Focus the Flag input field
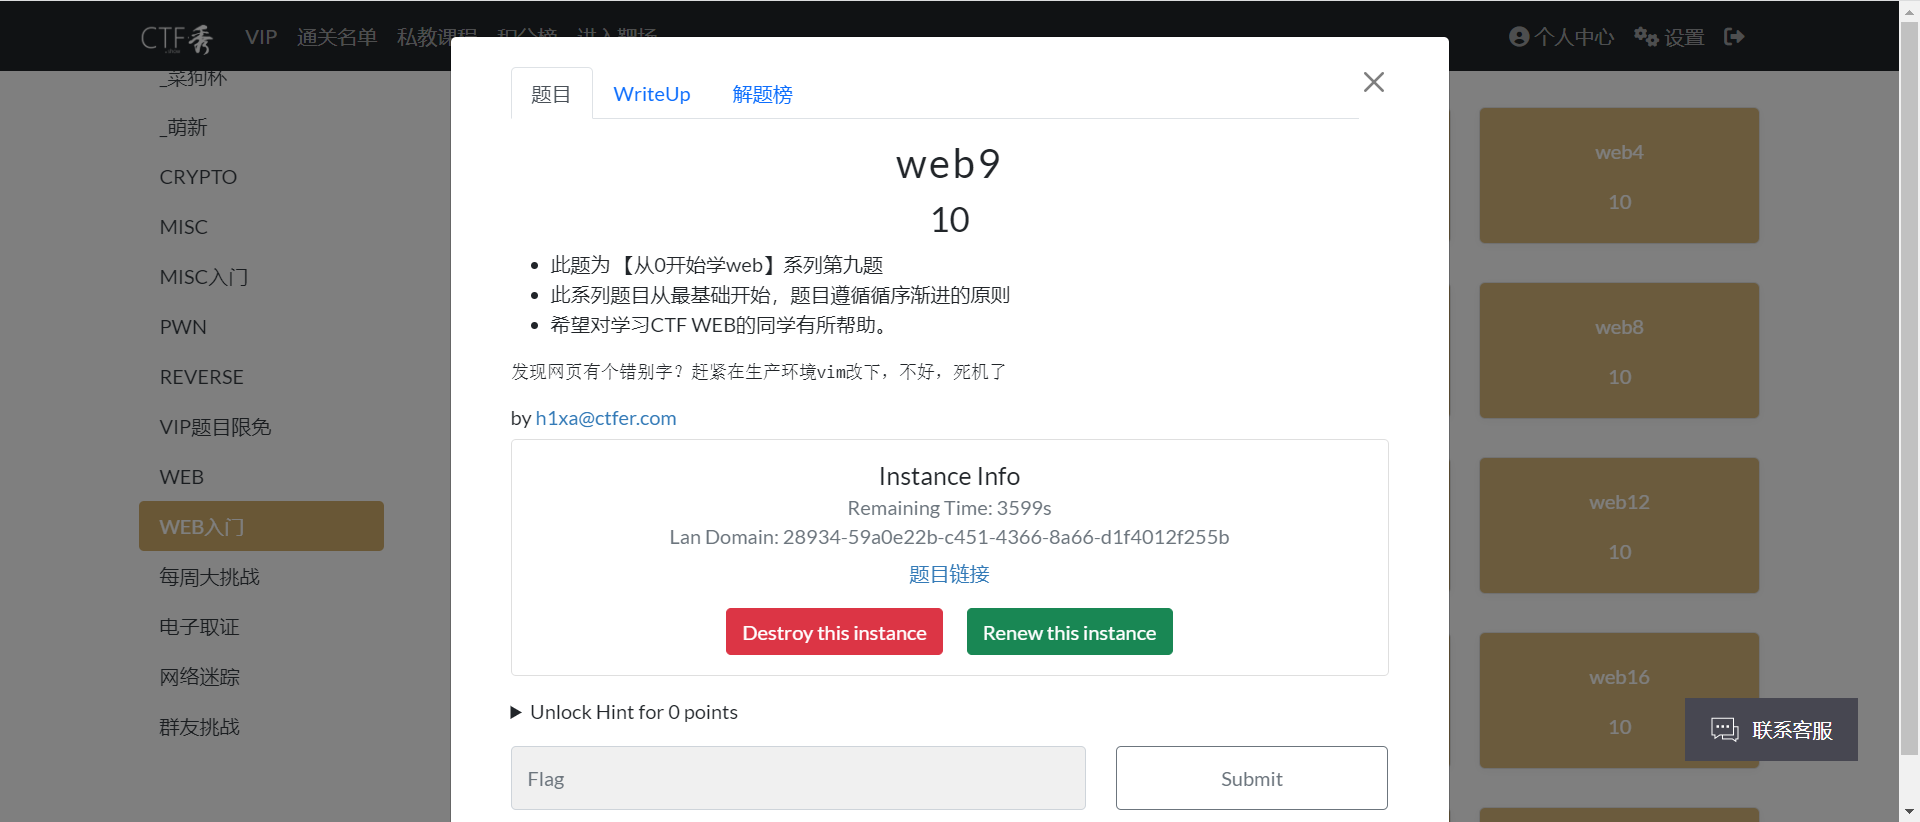The height and width of the screenshot is (822, 1920). (x=798, y=778)
